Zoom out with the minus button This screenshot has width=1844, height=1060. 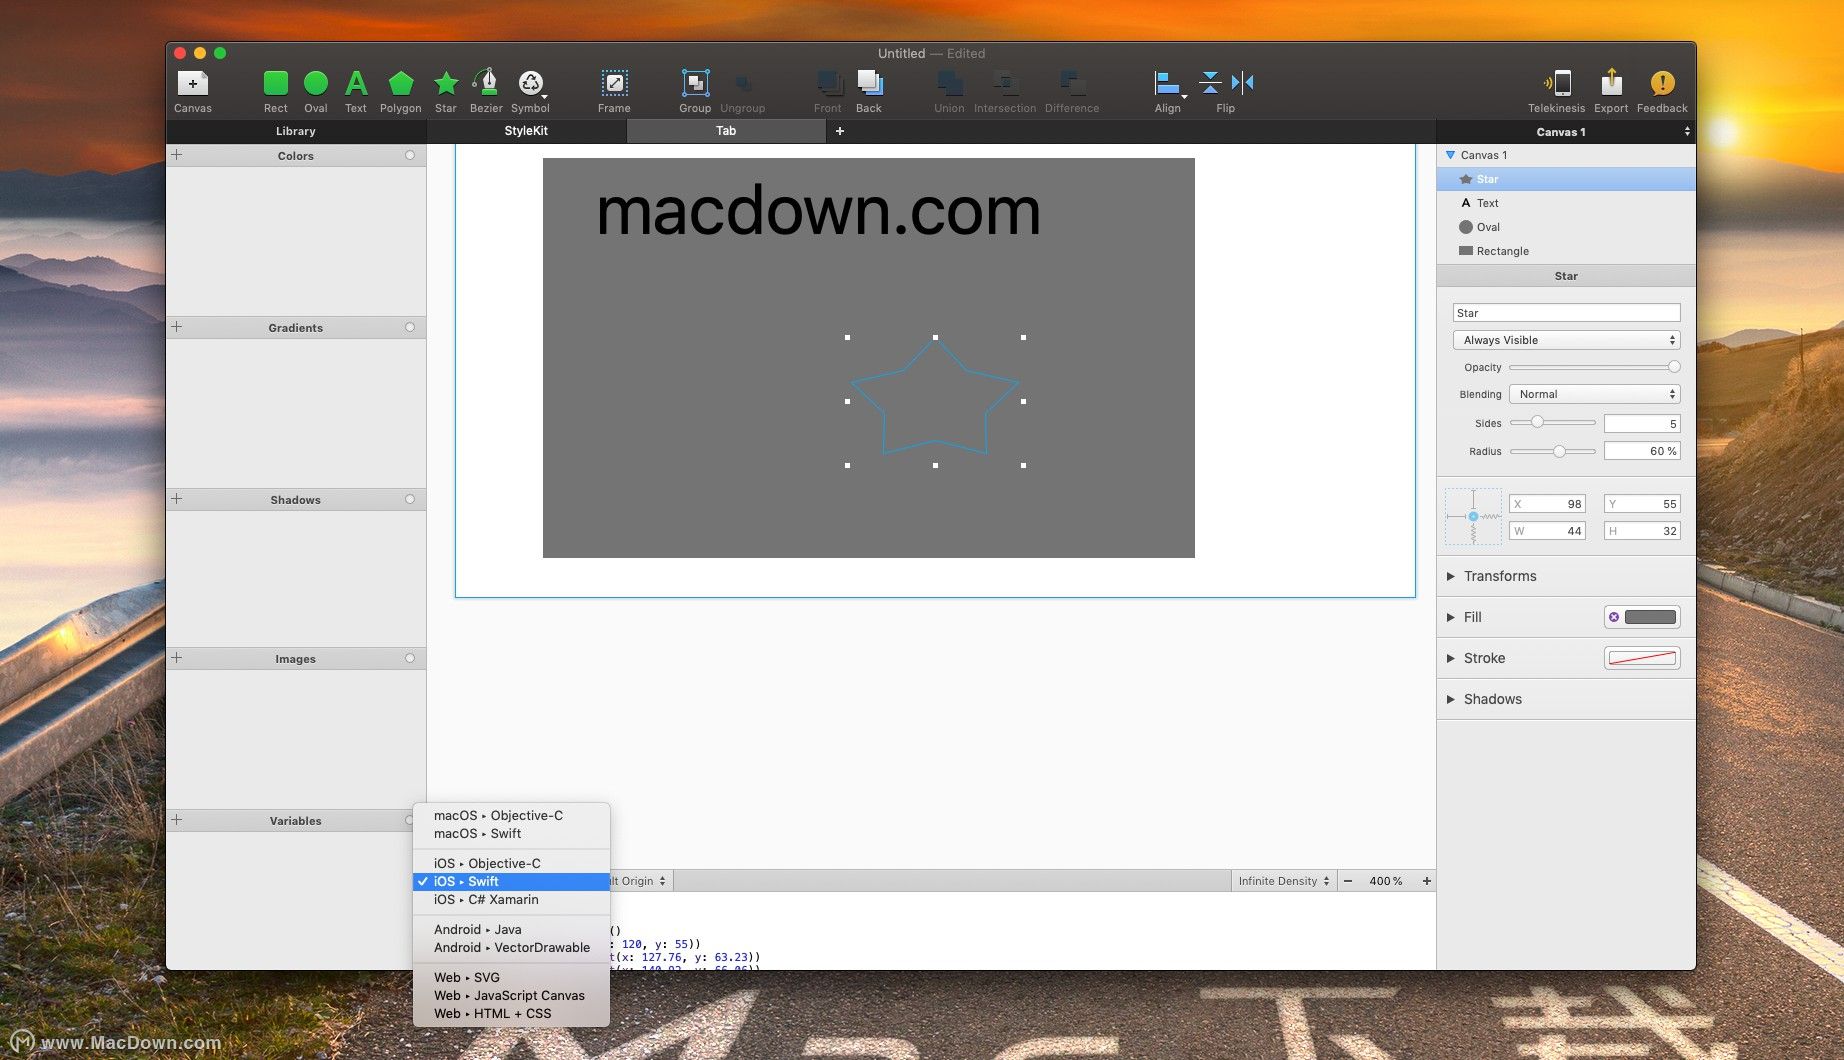(1348, 881)
